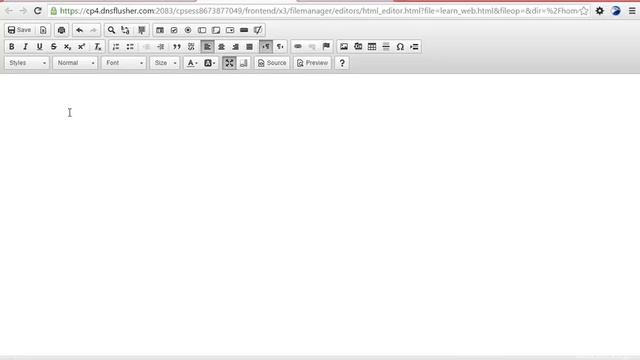Image resolution: width=640 pixels, height=360 pixels.
Task: Insert a form element
Action: coord(160,30)
